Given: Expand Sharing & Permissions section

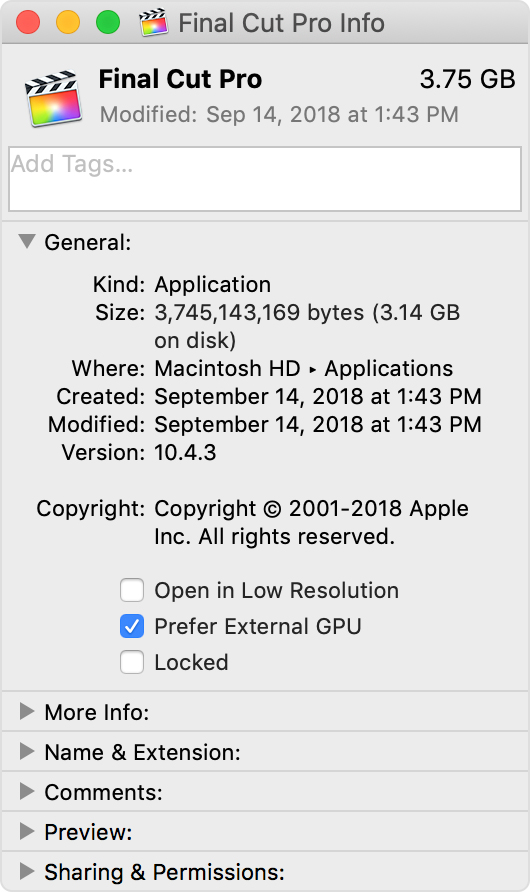Looking at the screenshot, I should pos(27,871).
